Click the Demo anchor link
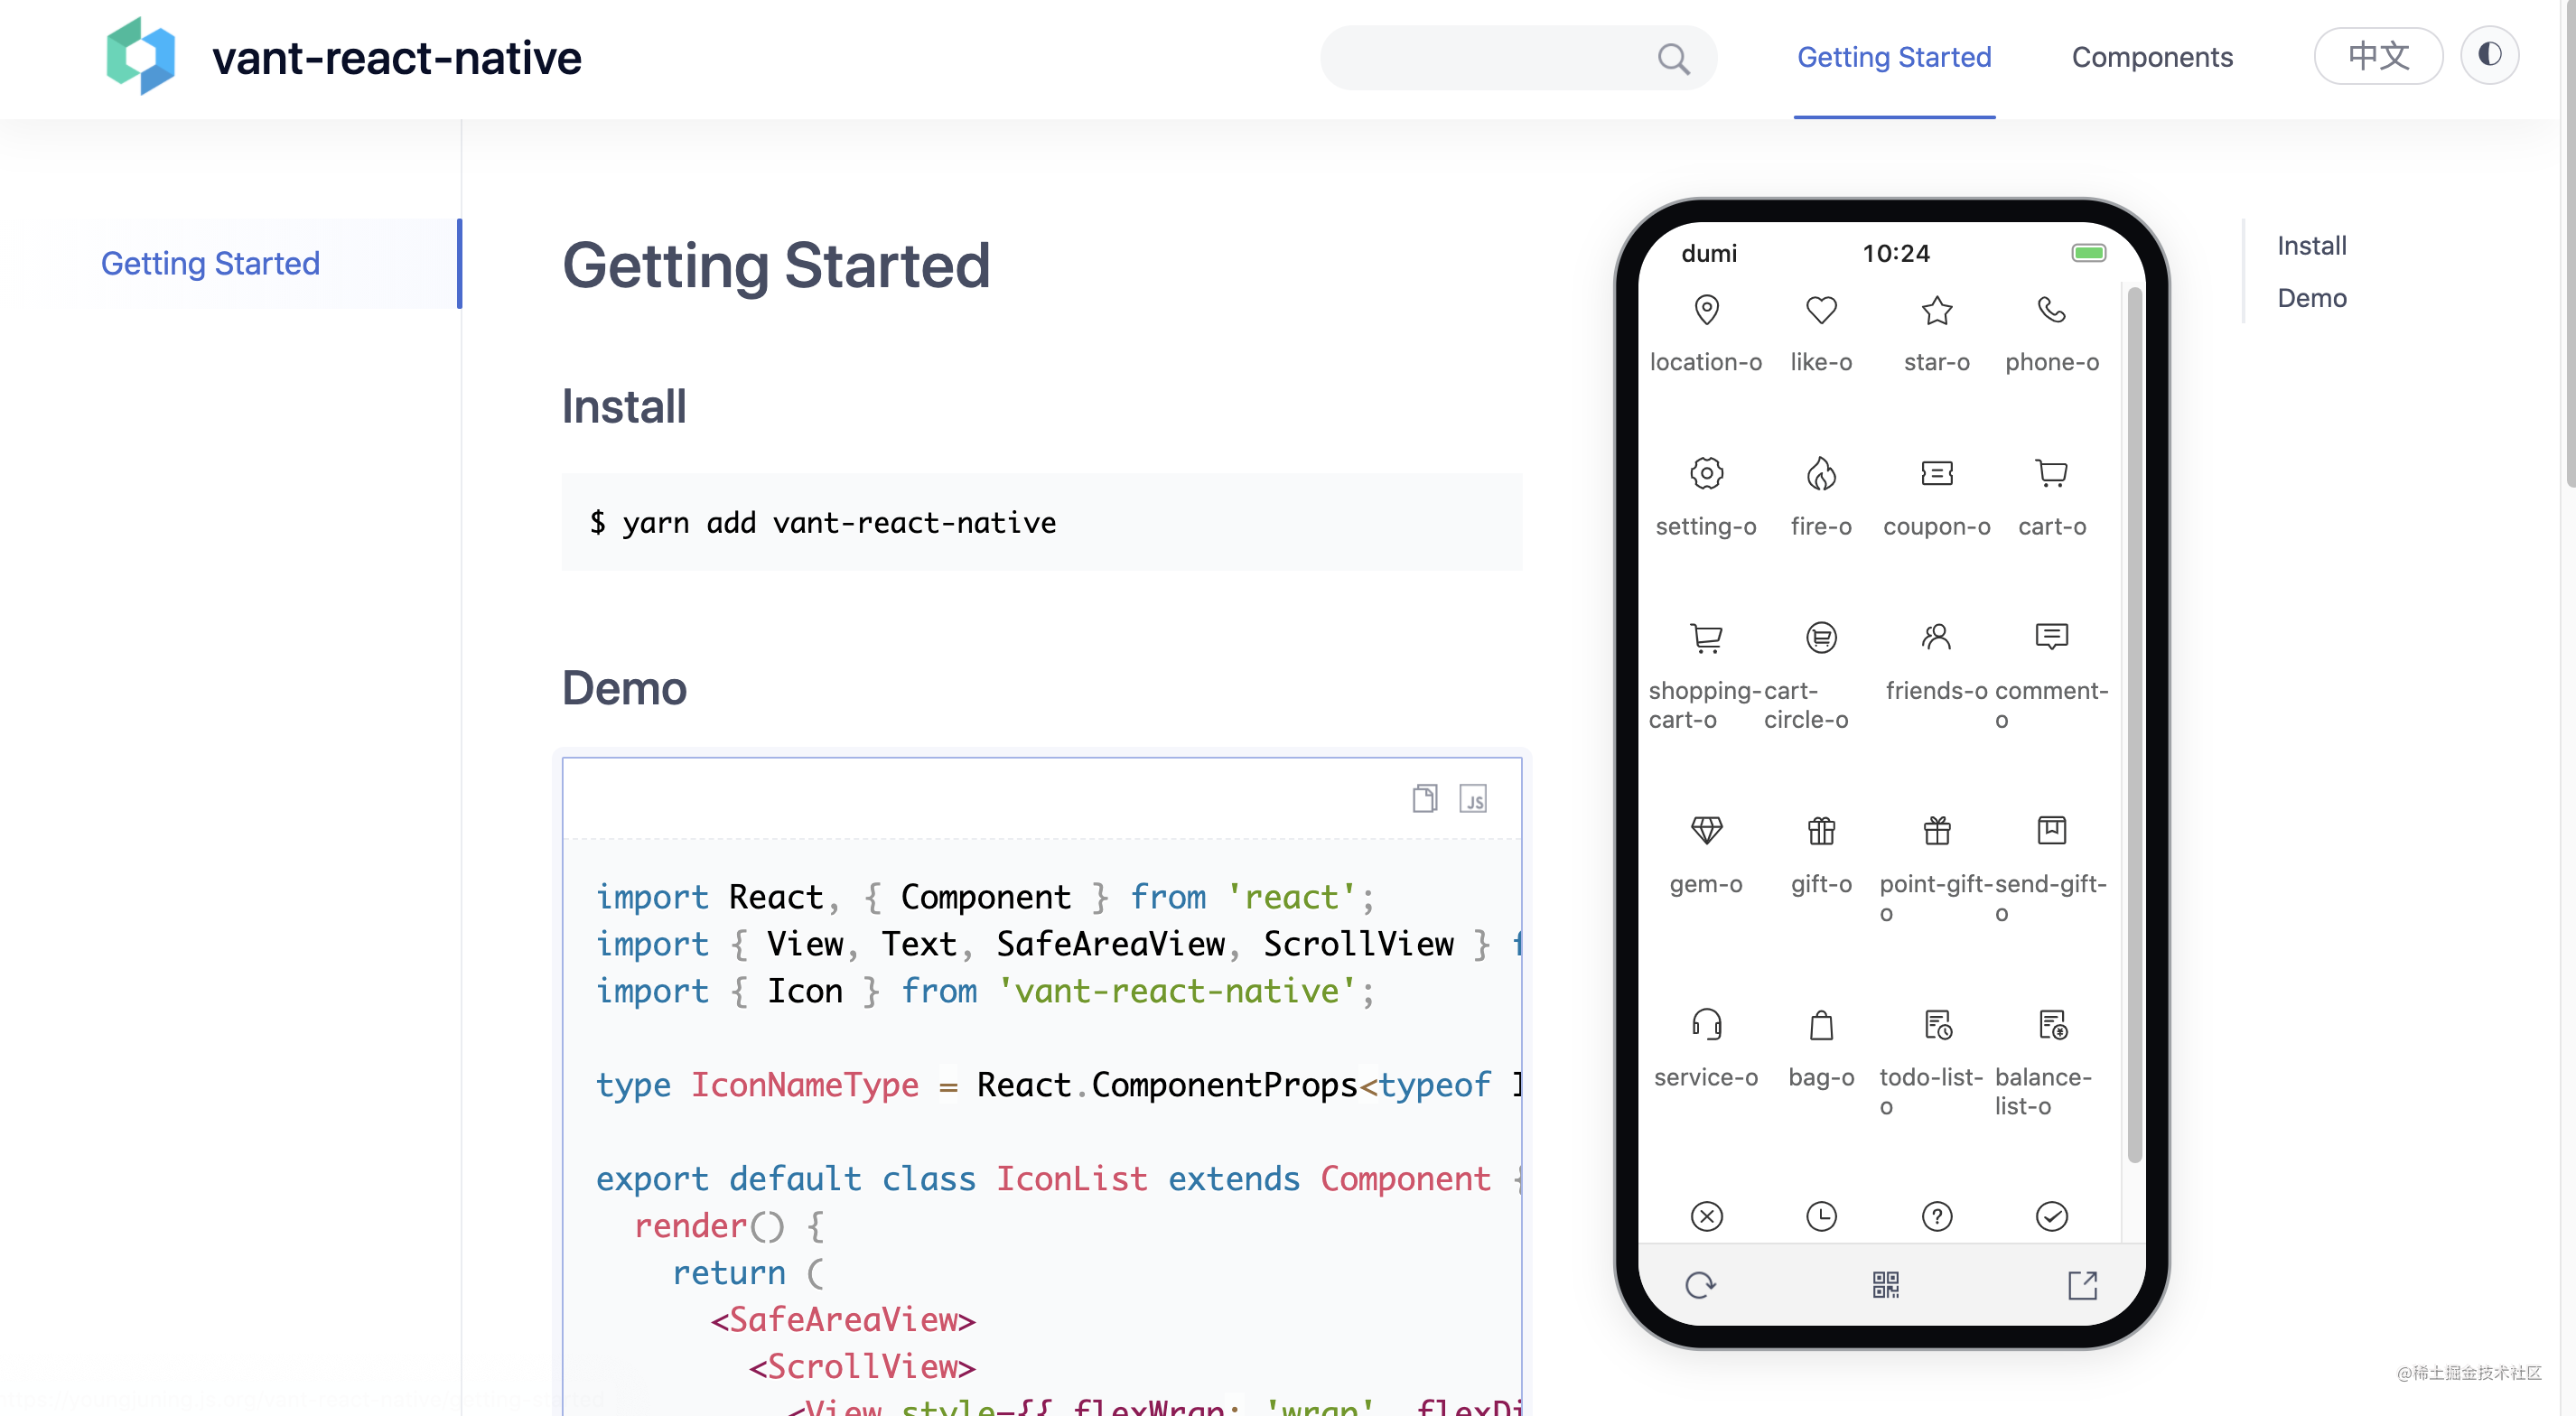This screenshot has height=1416, width=2576. click(2310, 296)
